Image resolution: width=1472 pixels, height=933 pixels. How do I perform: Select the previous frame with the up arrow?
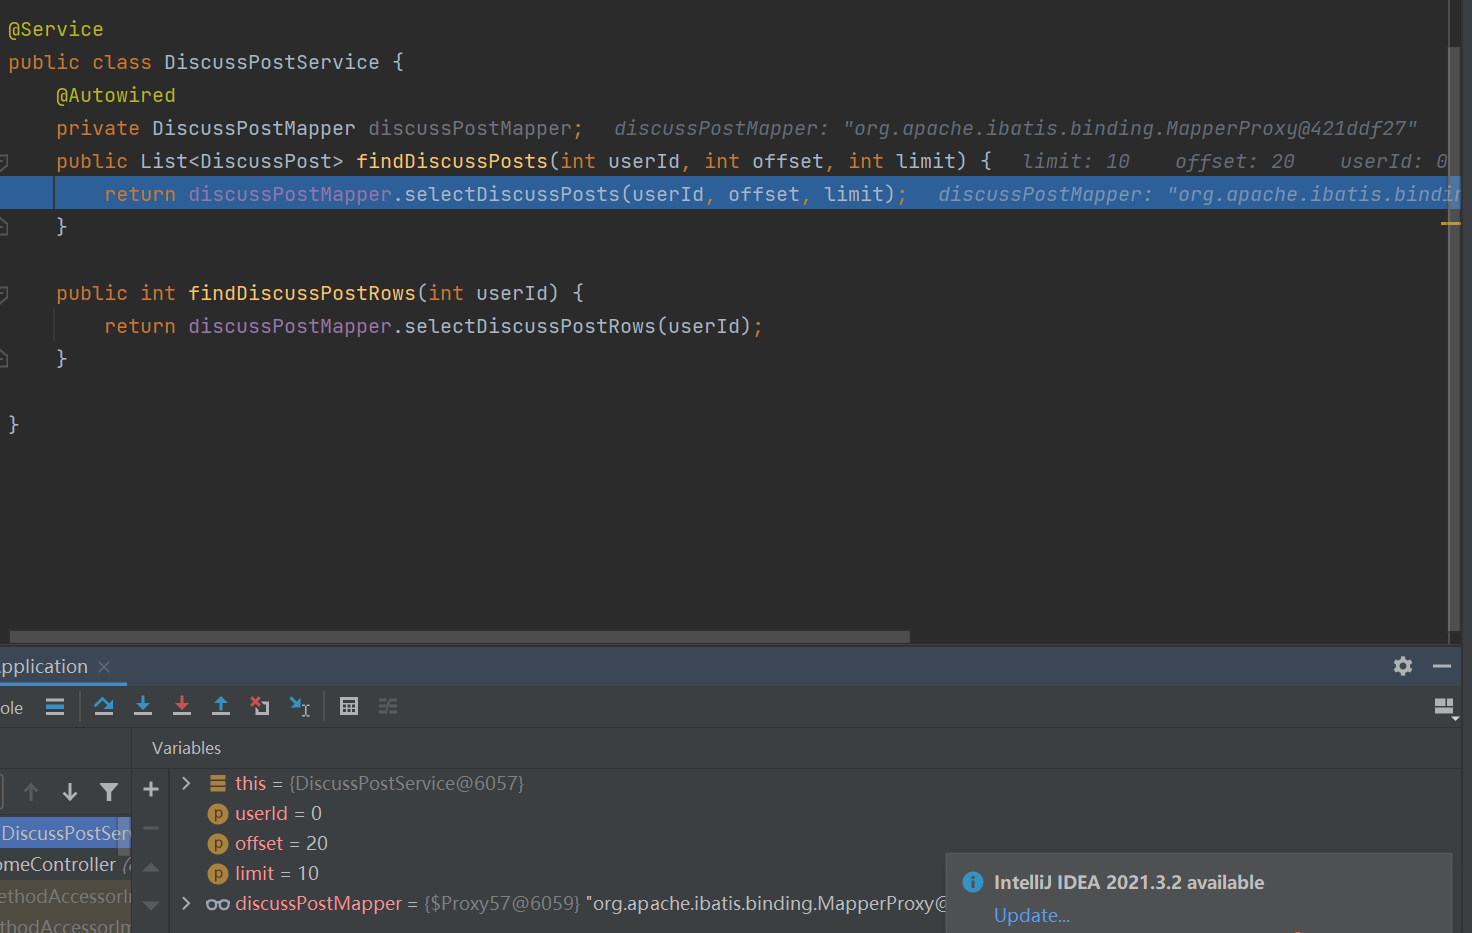(31, 793)
